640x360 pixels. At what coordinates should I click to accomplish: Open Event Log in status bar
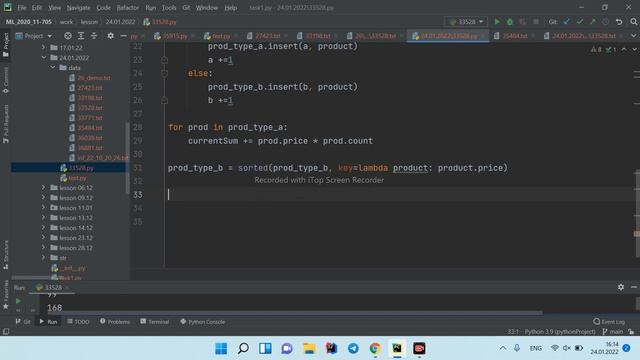pyautogui.click(x=609, y=322)
